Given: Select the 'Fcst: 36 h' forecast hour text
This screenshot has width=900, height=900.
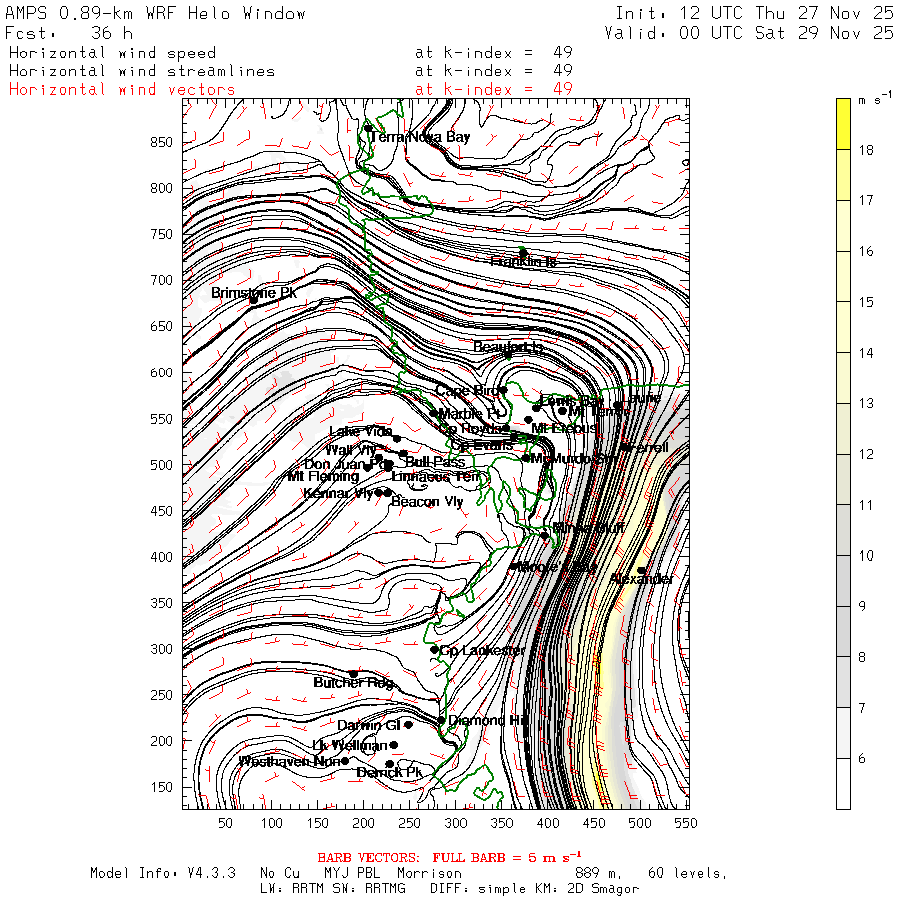Looking at the screenshot, I should click(x=69, y=33).
